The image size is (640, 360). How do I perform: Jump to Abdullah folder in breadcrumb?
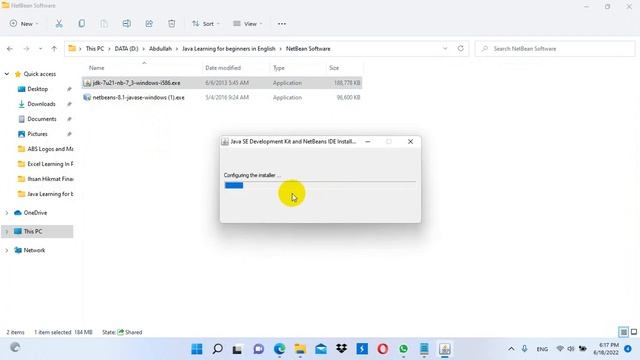160,49
